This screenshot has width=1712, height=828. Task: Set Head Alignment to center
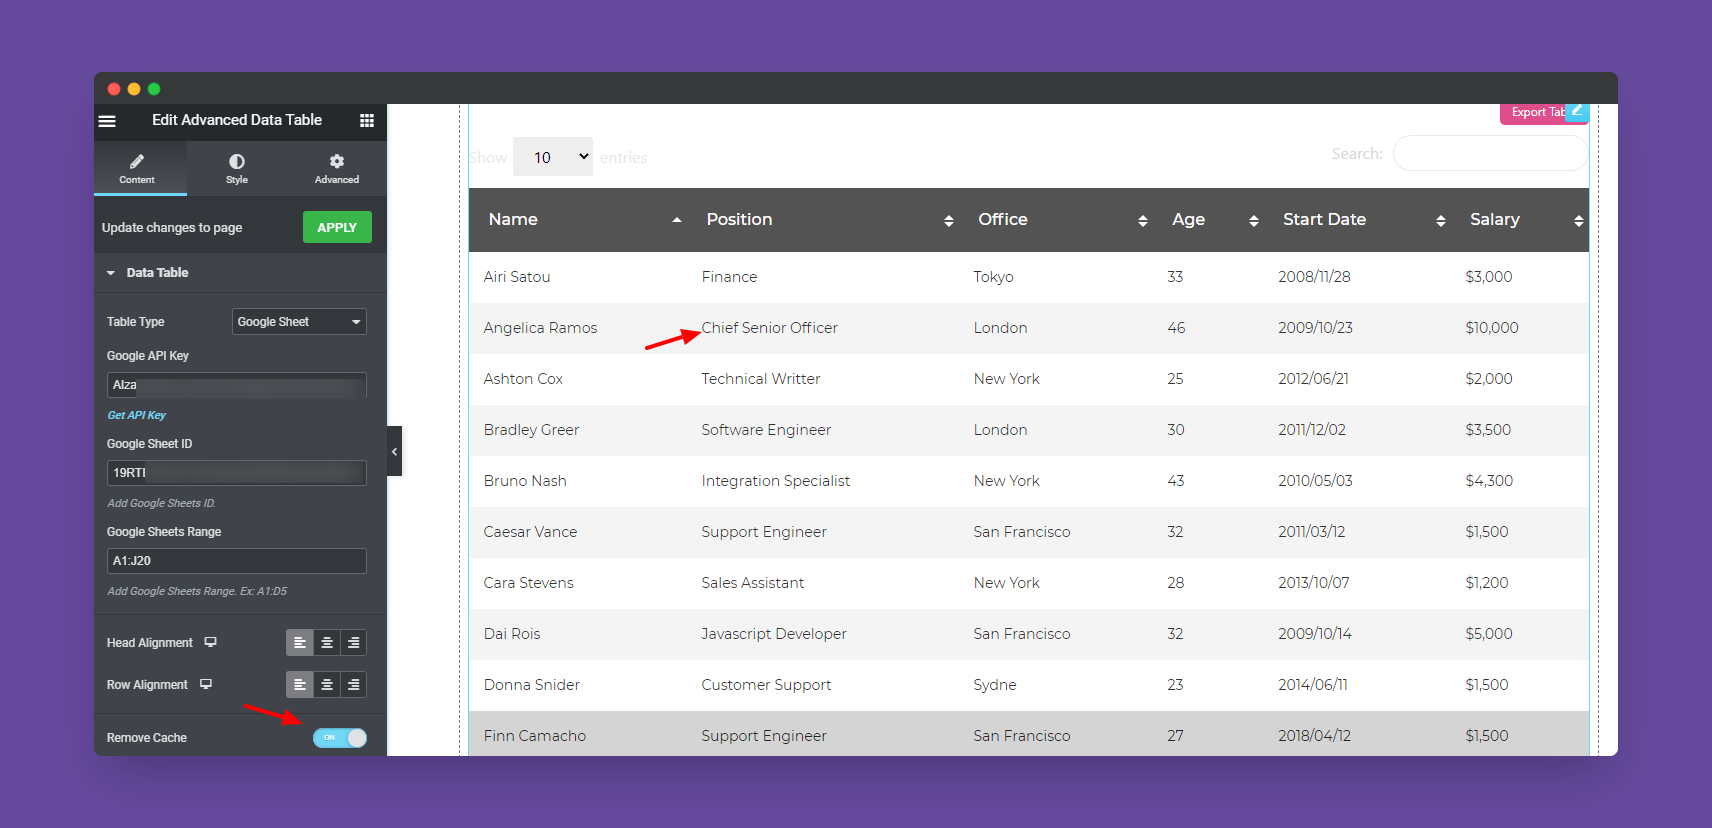(x=327, y=643)
